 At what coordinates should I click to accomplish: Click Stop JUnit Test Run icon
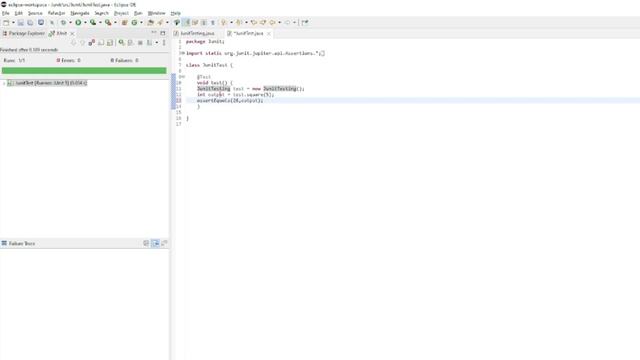(x=140, y=42)
